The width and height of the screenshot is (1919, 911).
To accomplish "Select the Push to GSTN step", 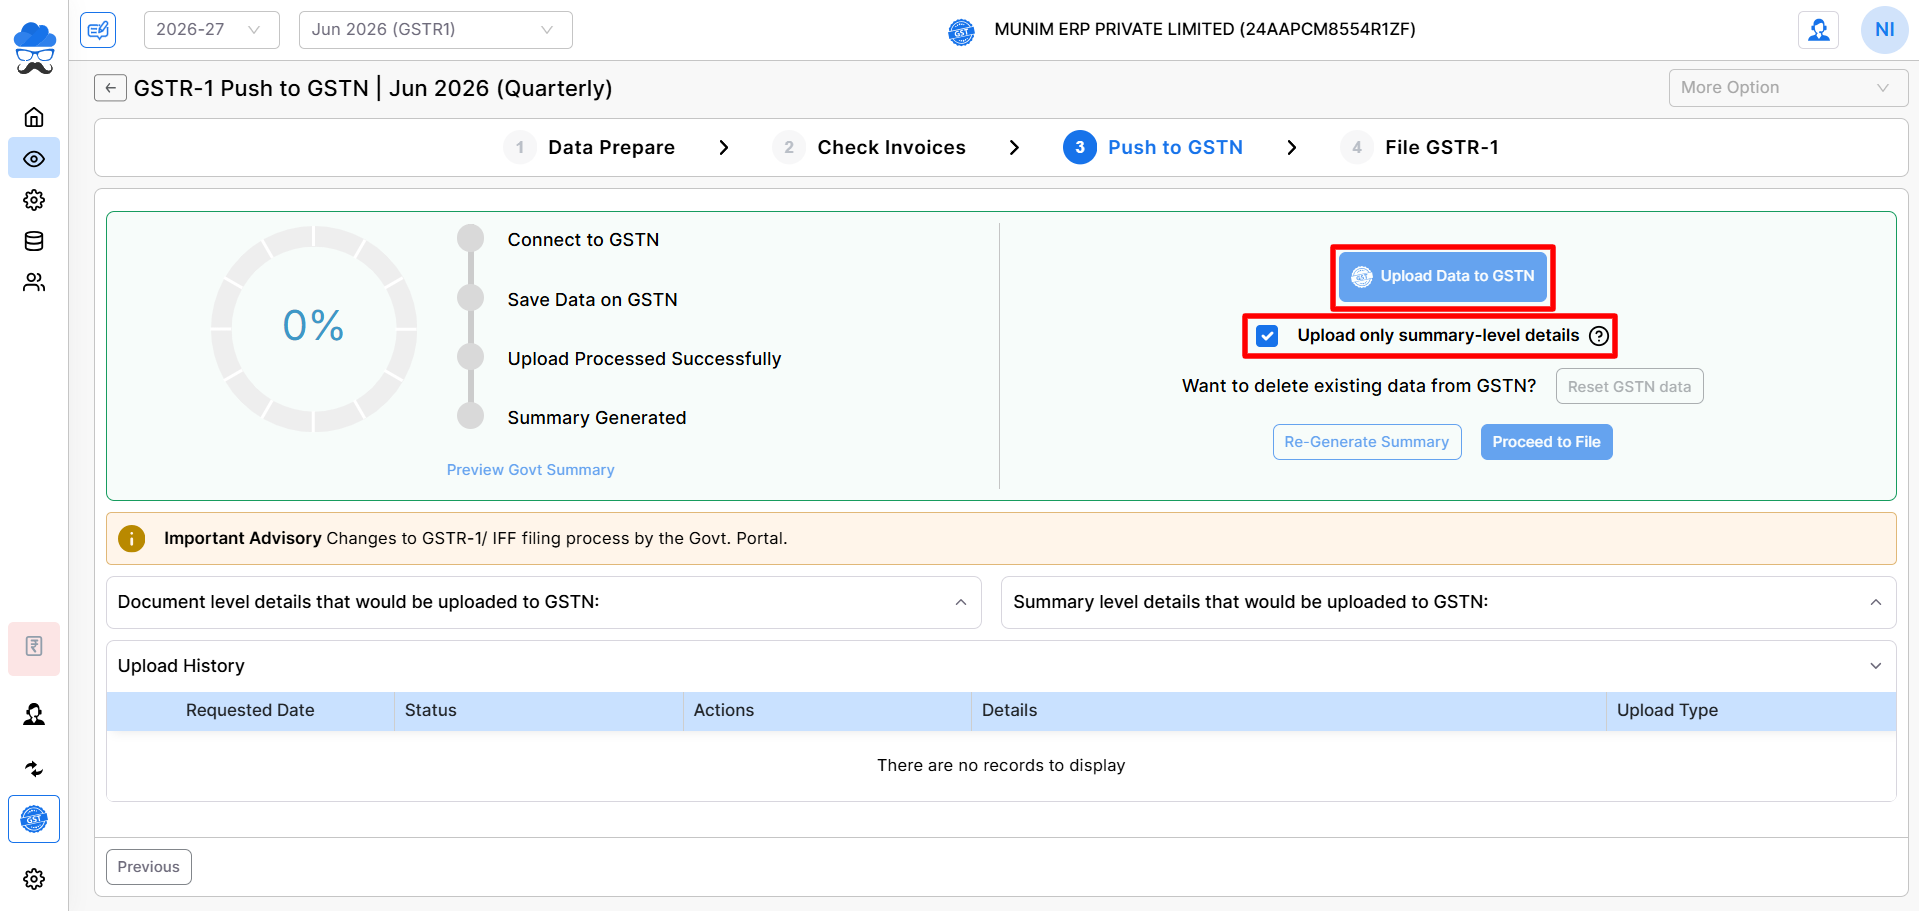I will click(x=1153, y=148).
